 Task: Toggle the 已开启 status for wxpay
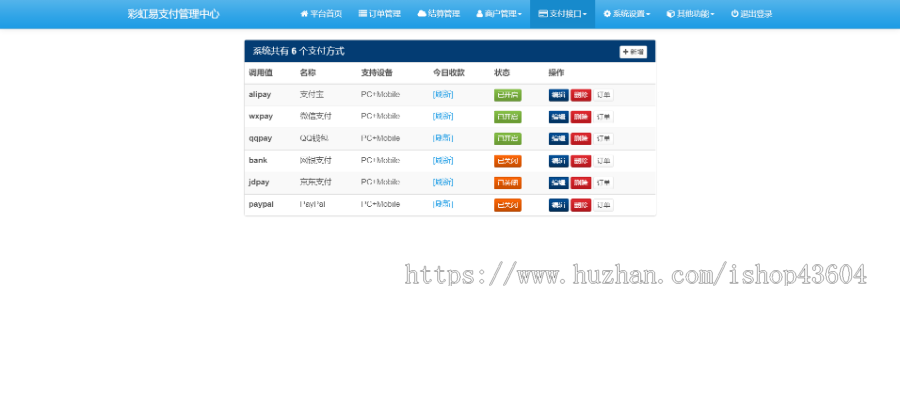[507, 117]
